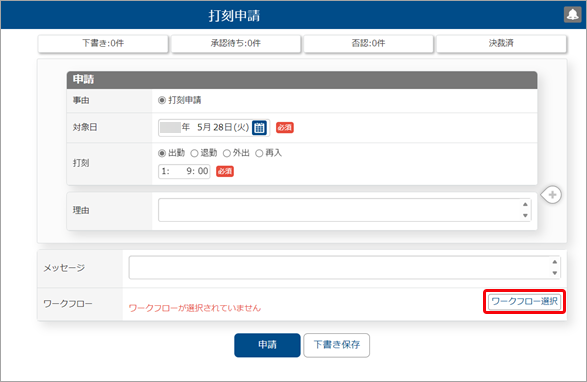Click the 申請 section header

[x=302, y=80]
